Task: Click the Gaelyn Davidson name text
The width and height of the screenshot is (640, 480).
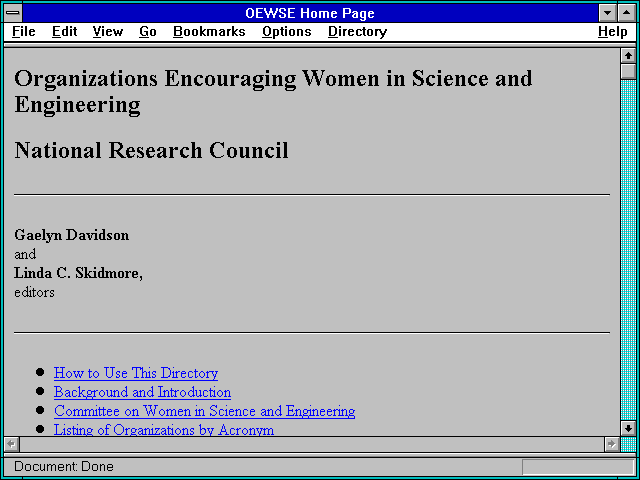Action: (x=72, y=235)
